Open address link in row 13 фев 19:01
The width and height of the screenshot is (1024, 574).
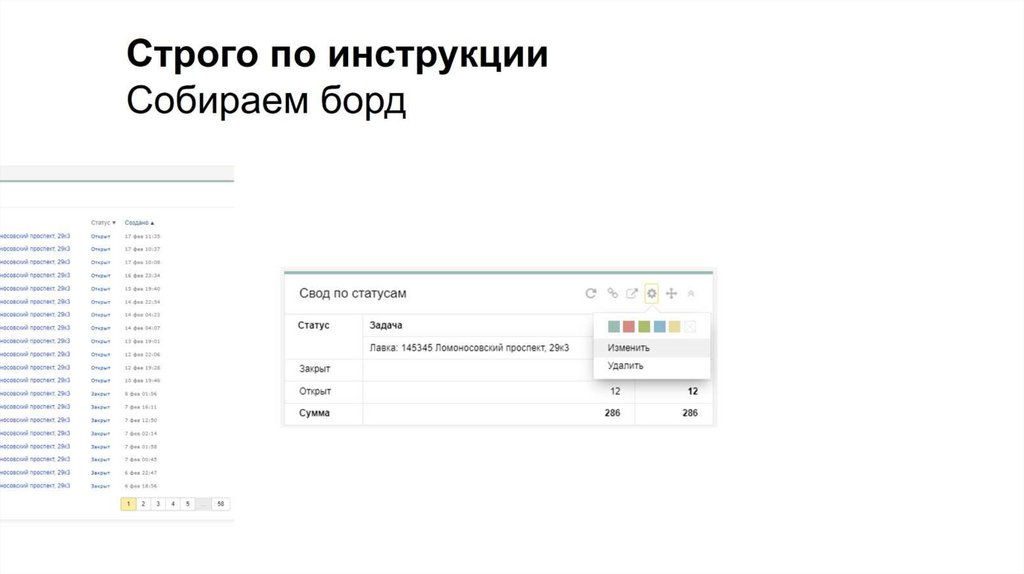coord(35,342)
